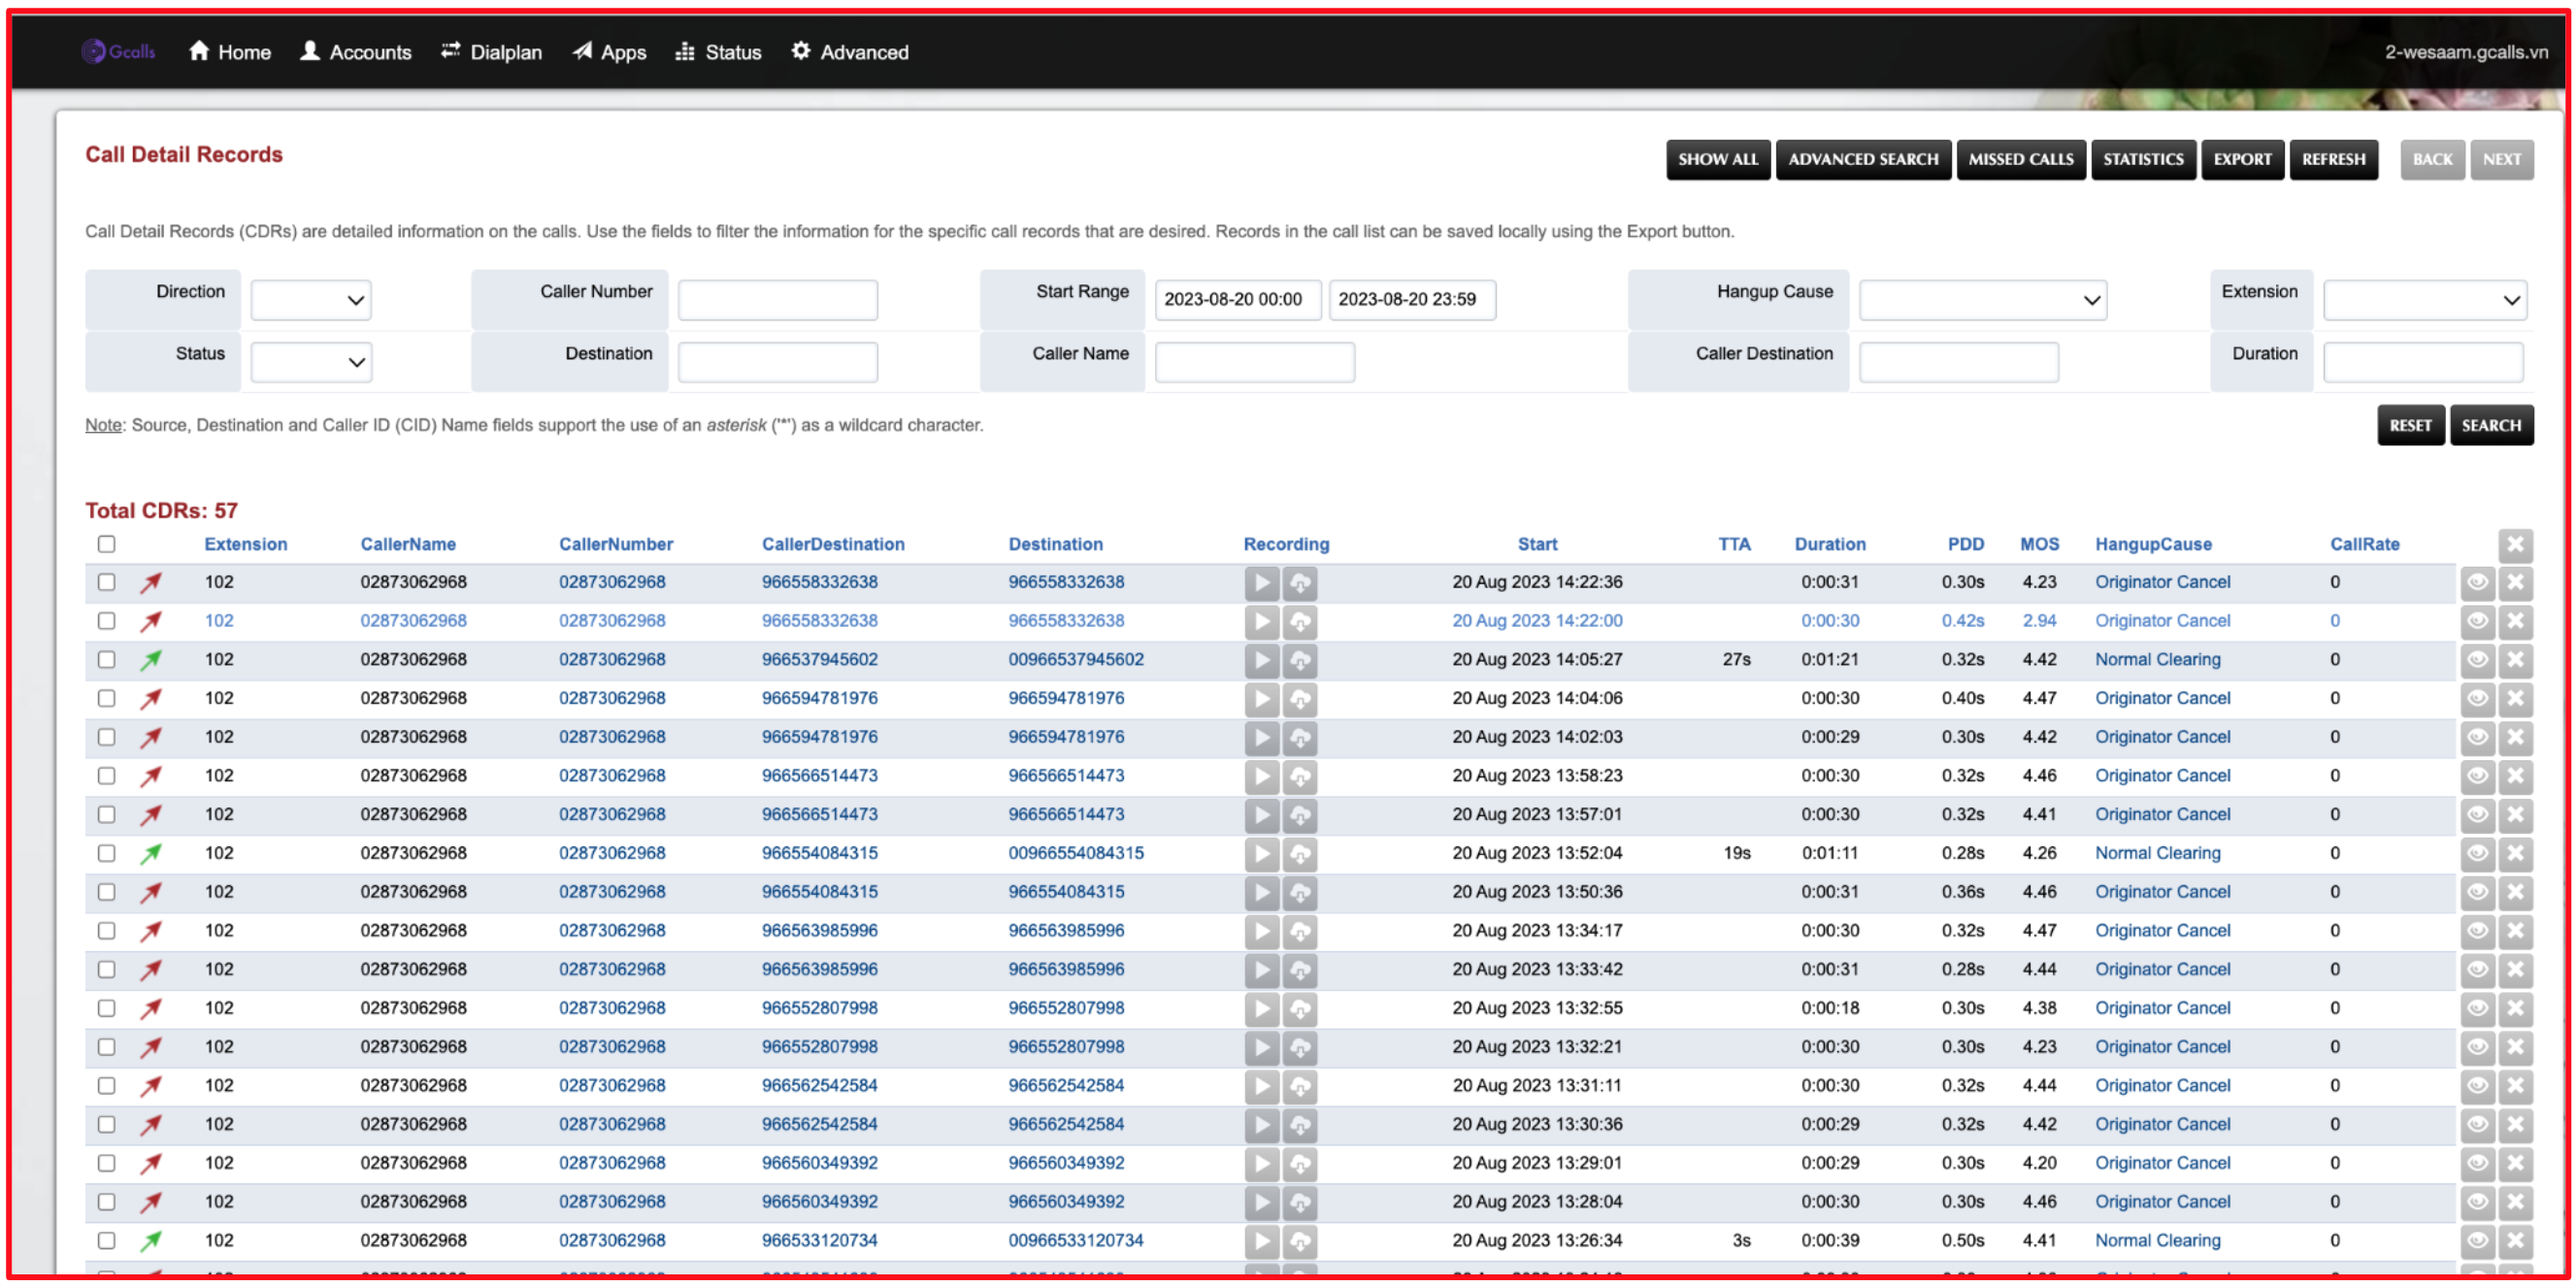Delete the 13:52:04 call record

[x=2515, y=854]
